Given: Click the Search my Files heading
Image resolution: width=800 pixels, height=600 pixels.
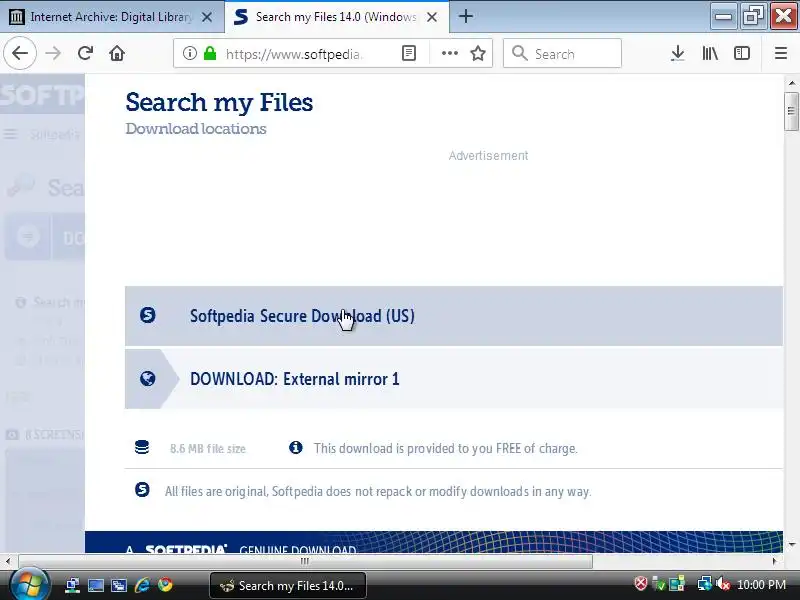Looking at the screenshot, I should click(x=219, y=102).
